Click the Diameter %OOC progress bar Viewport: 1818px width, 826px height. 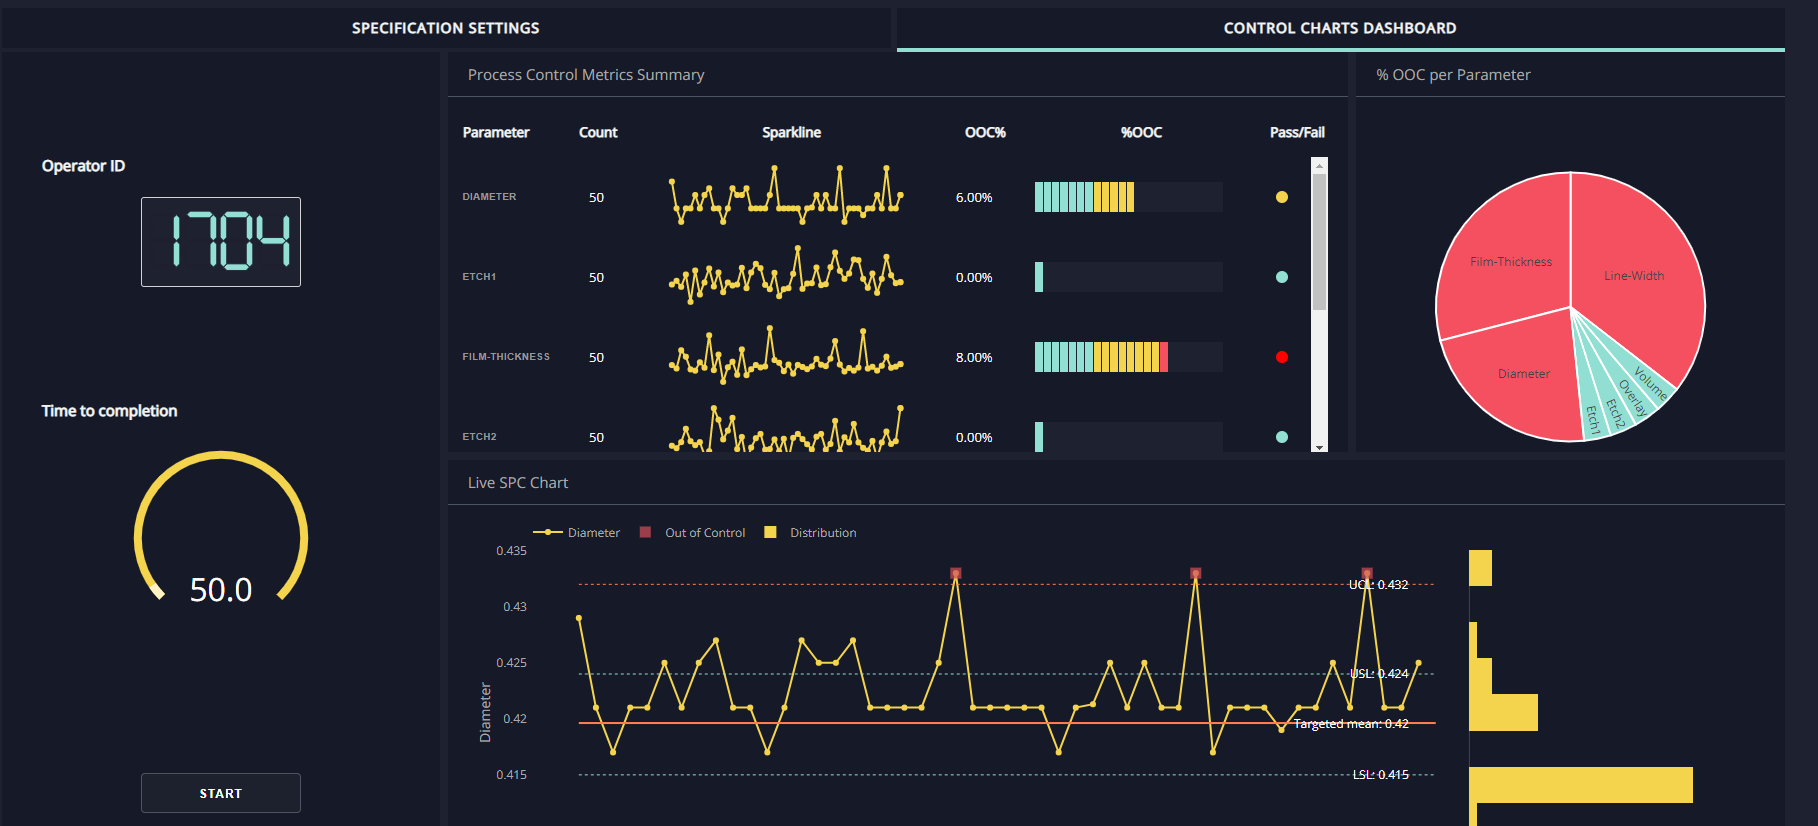1128,197
